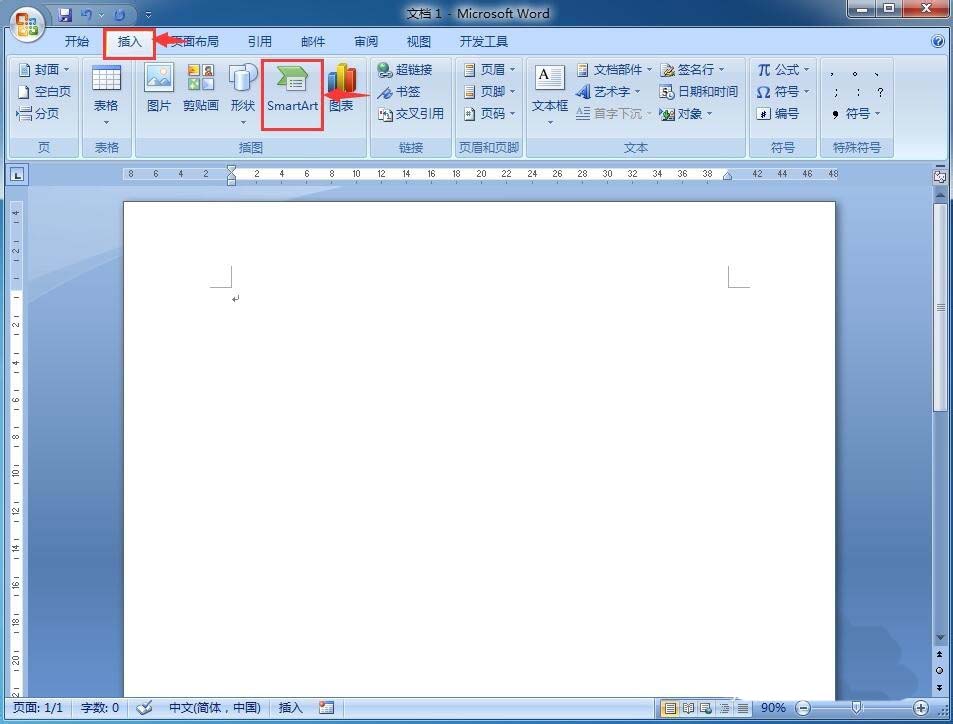Open word count via 字数: 0
This screenshot has height=724, width=953.
[100, 708]
